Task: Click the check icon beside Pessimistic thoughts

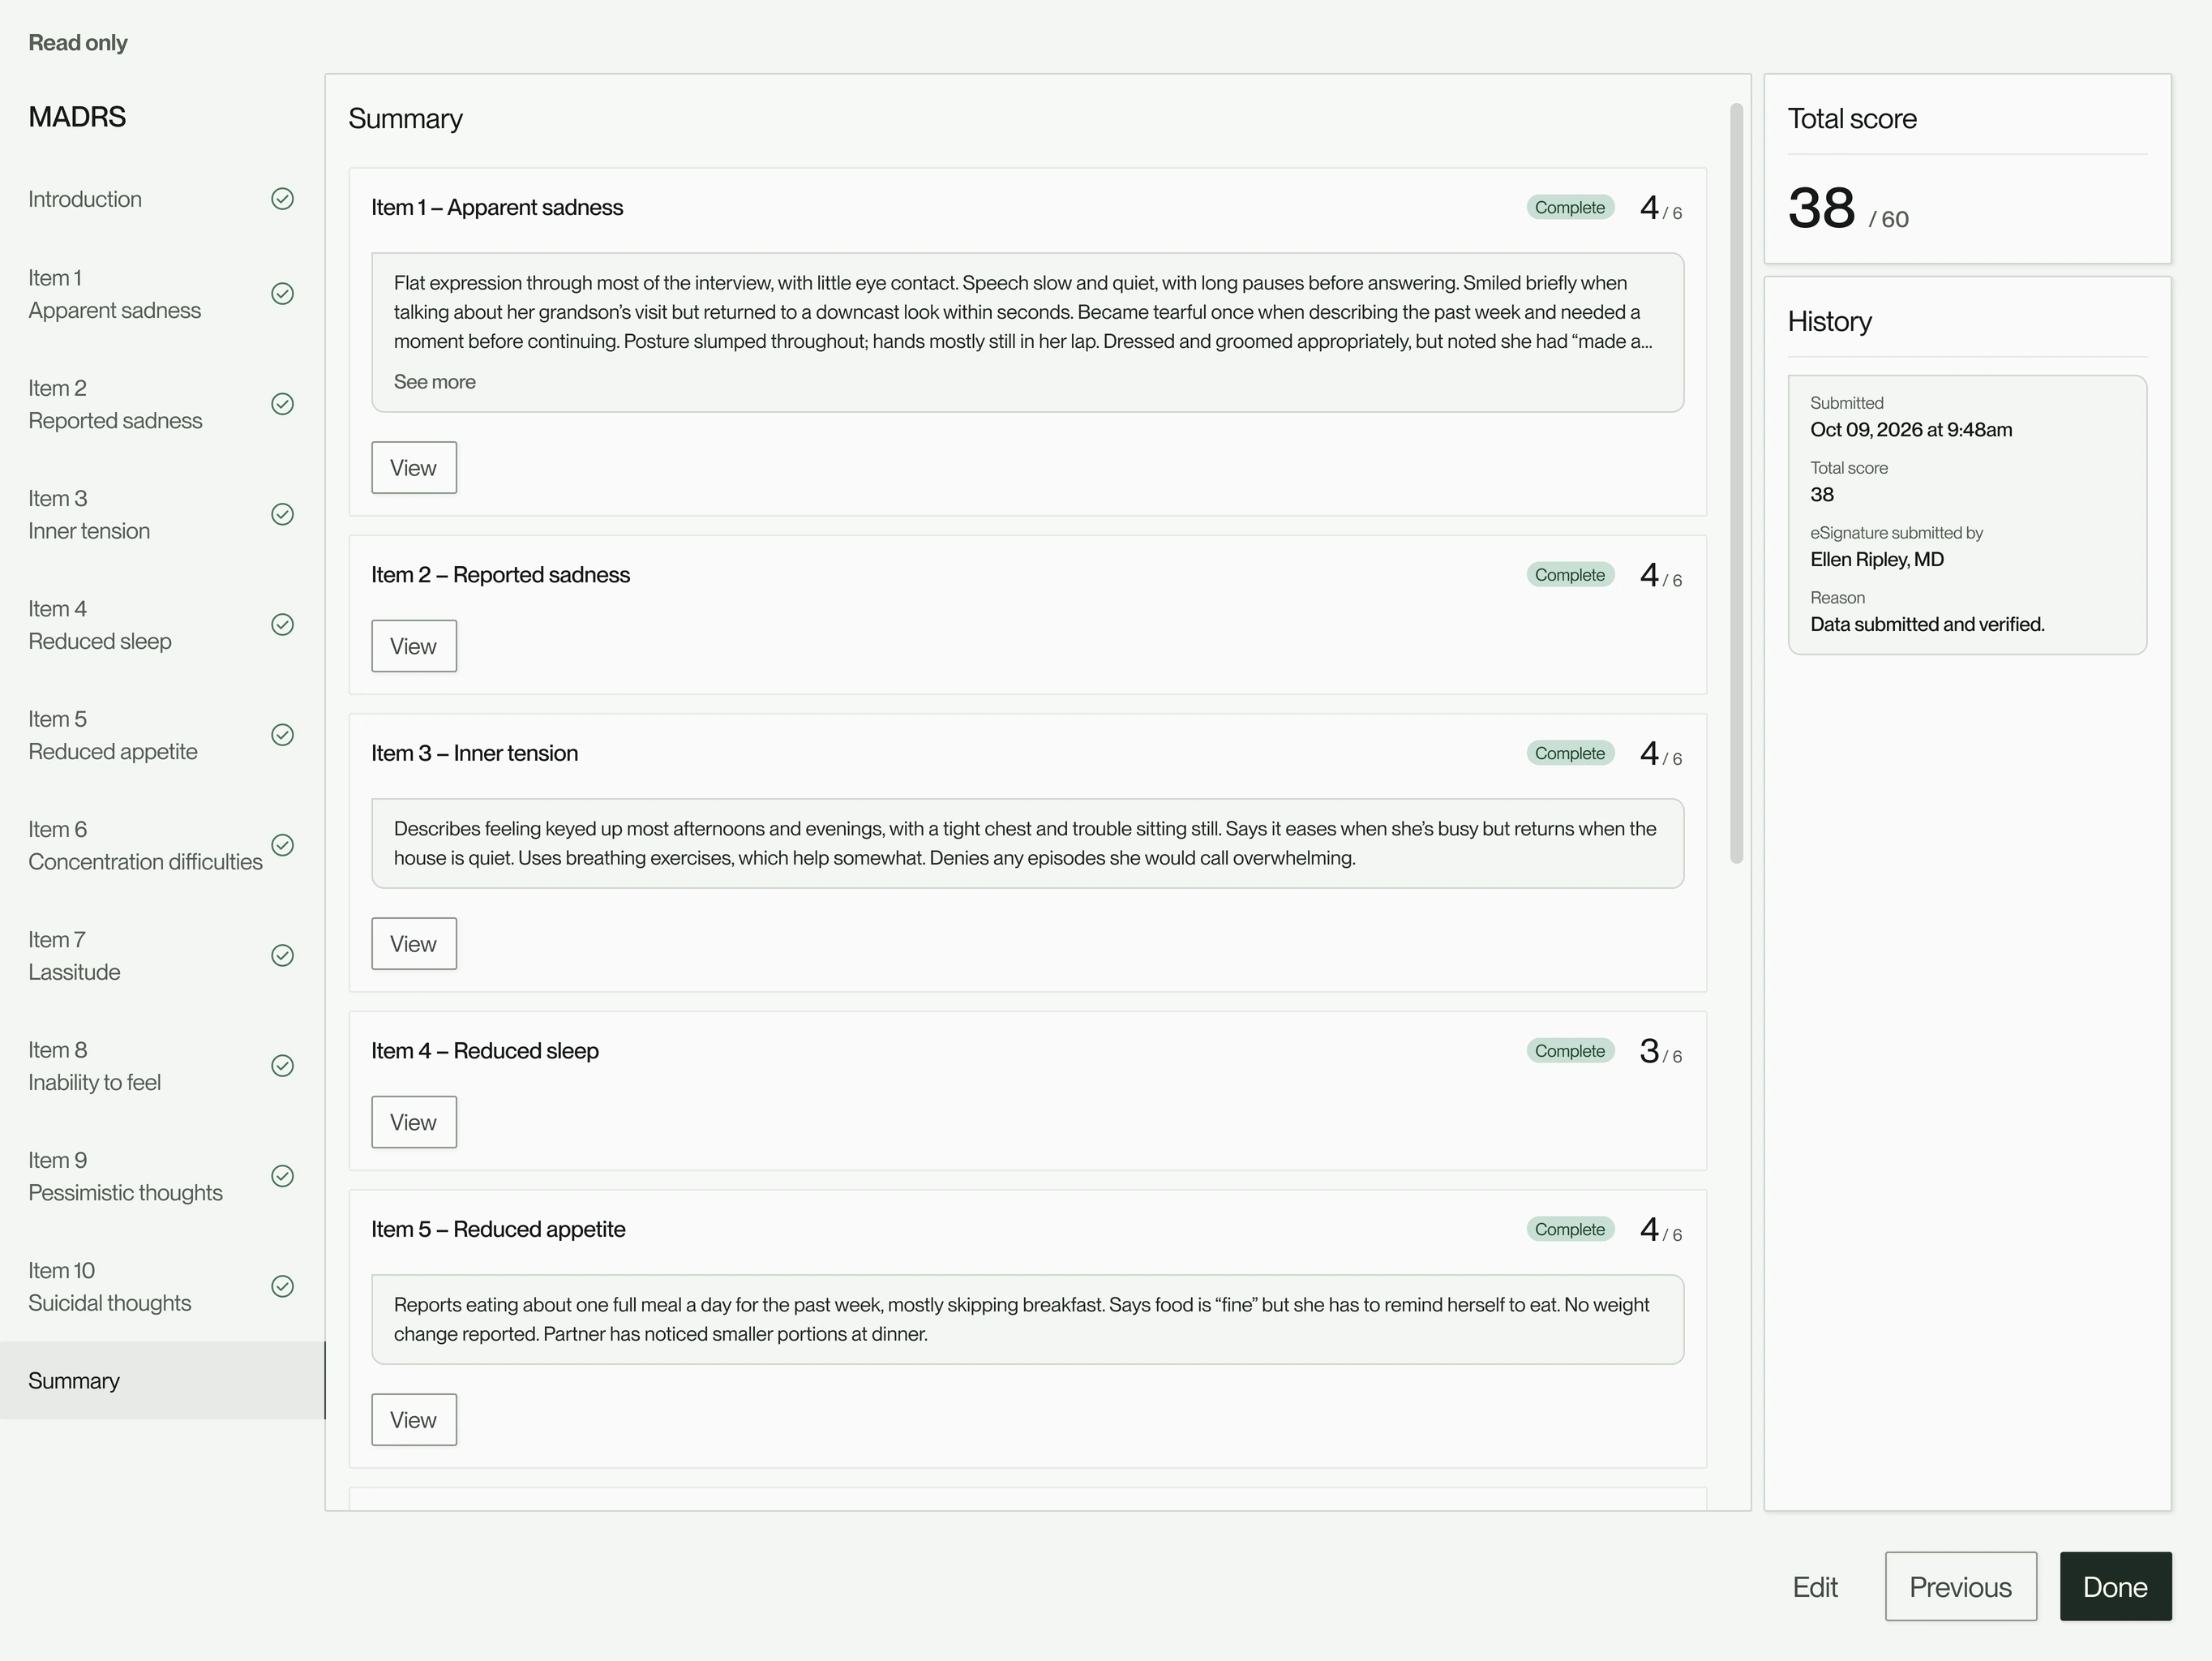Action: point(283,1176)
